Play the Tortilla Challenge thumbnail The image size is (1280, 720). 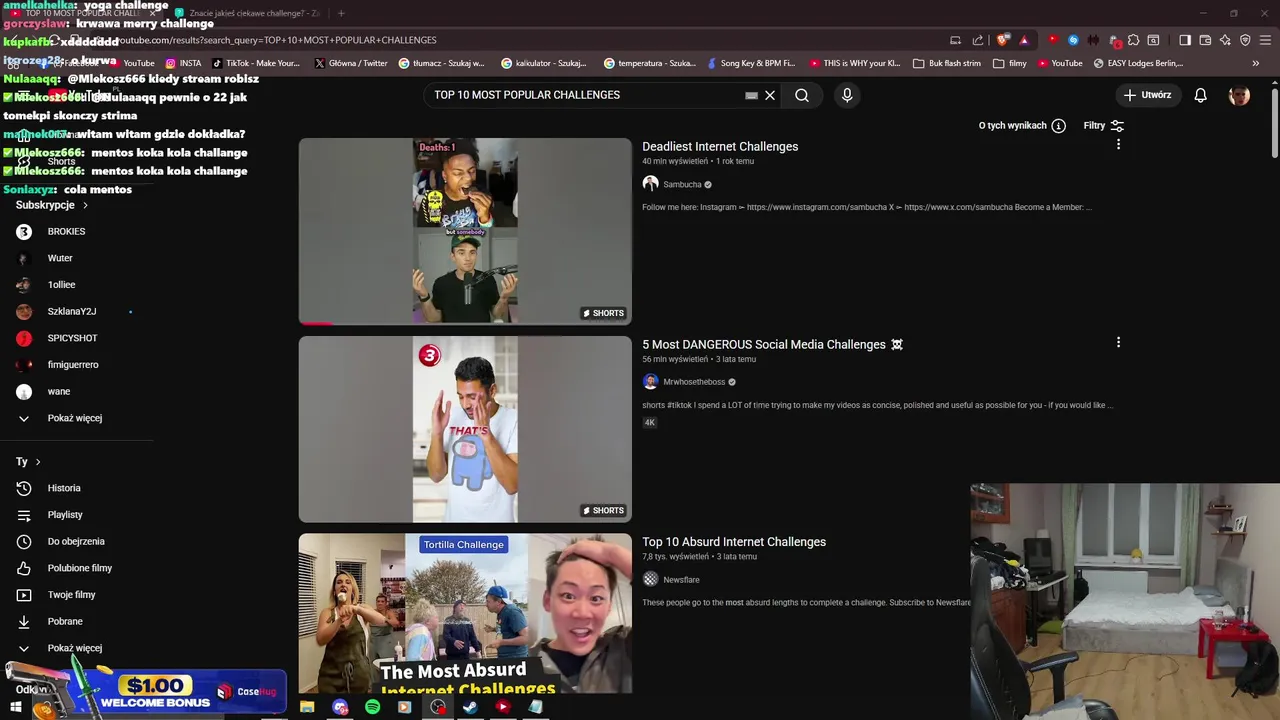click(465, 613)
